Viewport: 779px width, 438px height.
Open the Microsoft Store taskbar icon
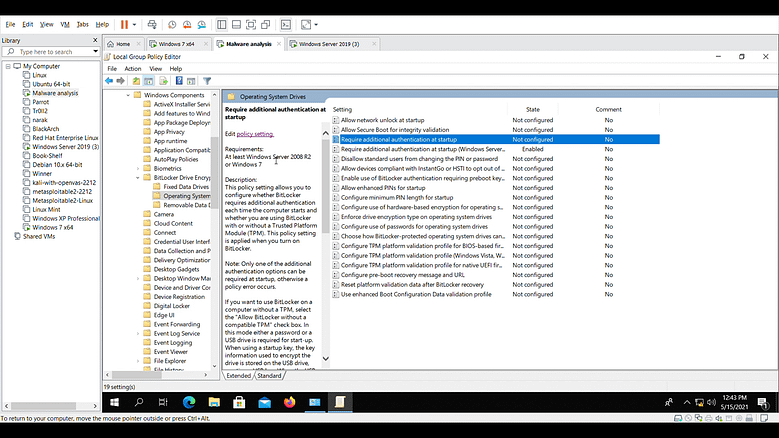239,402
